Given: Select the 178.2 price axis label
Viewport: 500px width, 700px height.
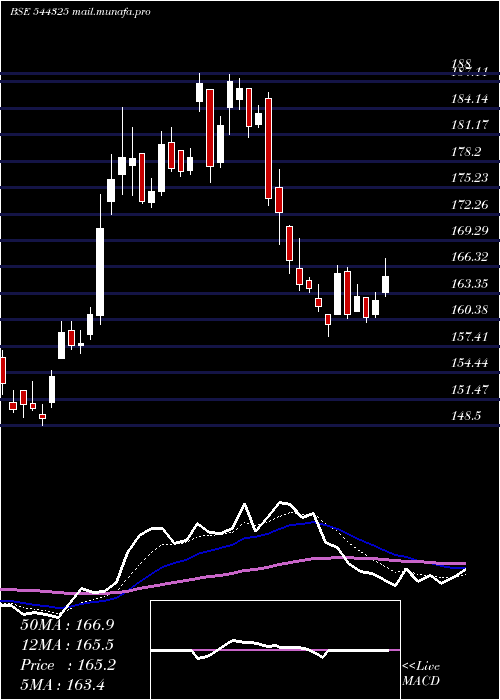Looking at the screenshot, I should tap(466, 152).
